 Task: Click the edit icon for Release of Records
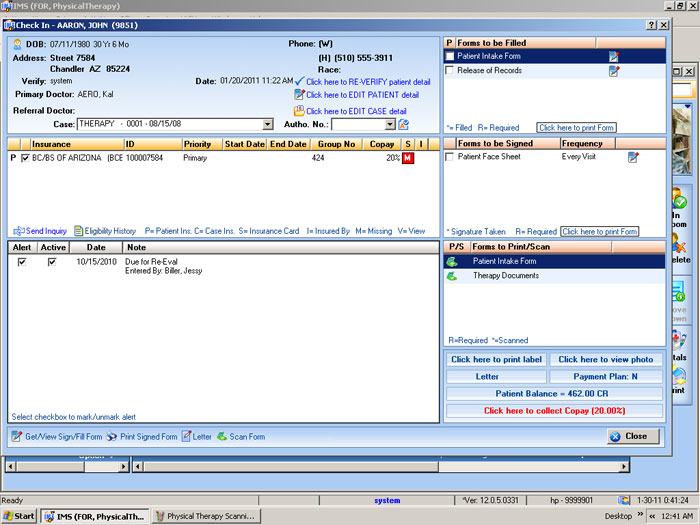[x=614, y=71]
